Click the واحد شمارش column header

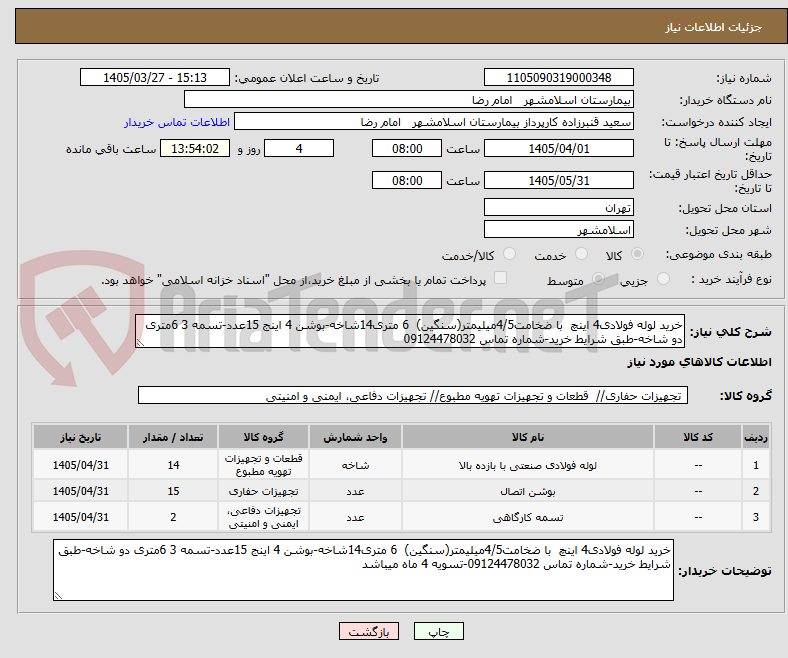pyautogui.click(x=355, y=437)
